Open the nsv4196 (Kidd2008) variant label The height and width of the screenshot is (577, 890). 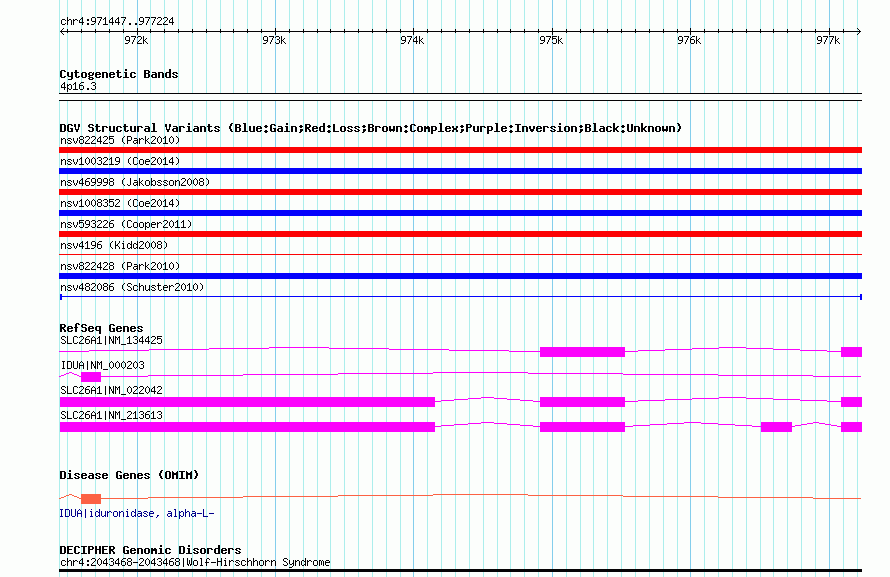point(114,245)
